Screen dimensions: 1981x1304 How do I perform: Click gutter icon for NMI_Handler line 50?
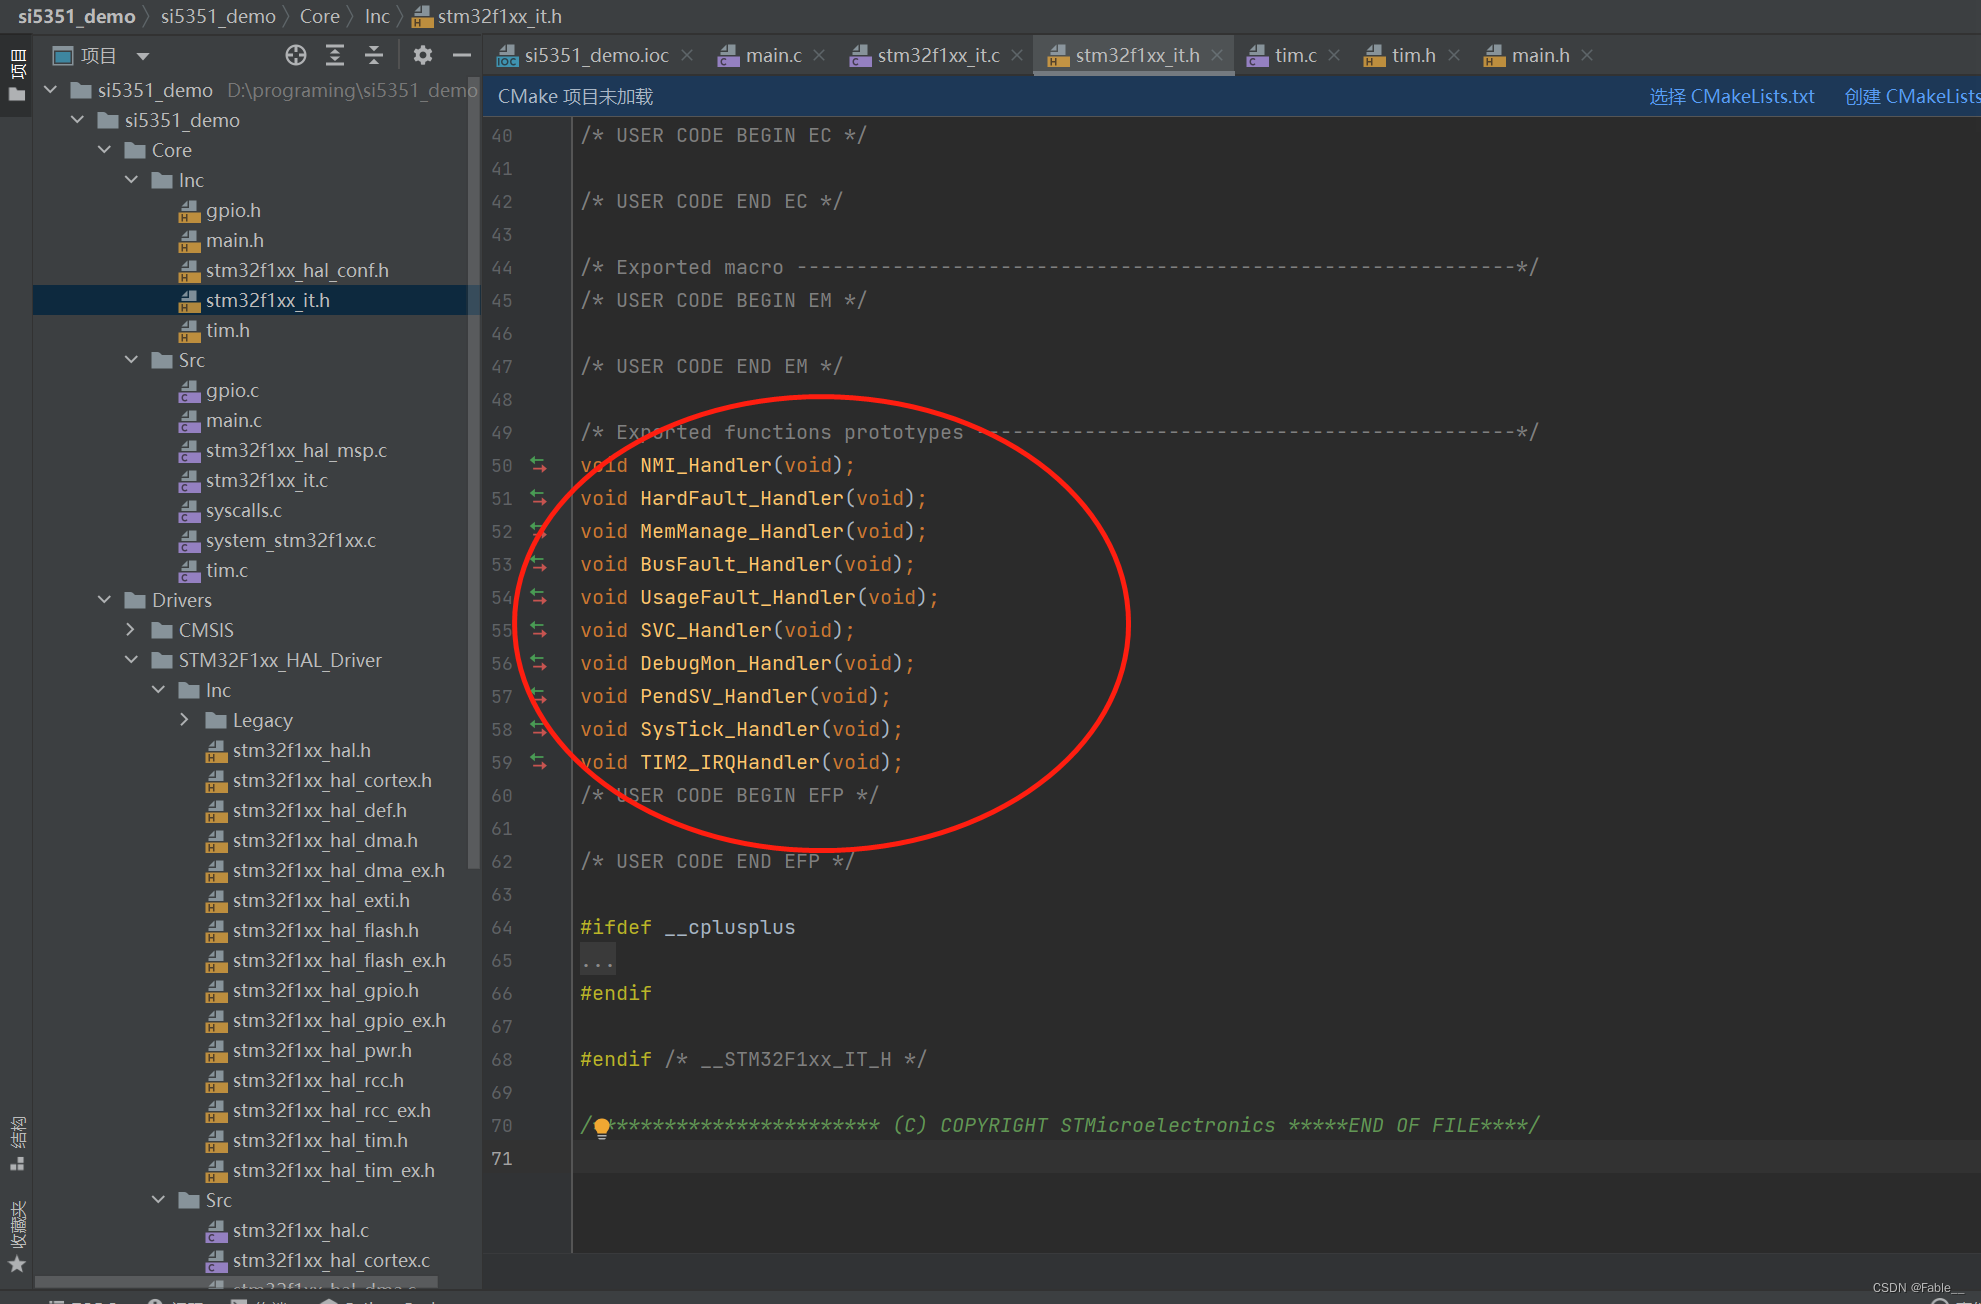pyautogui.click(x=538, y=465)
